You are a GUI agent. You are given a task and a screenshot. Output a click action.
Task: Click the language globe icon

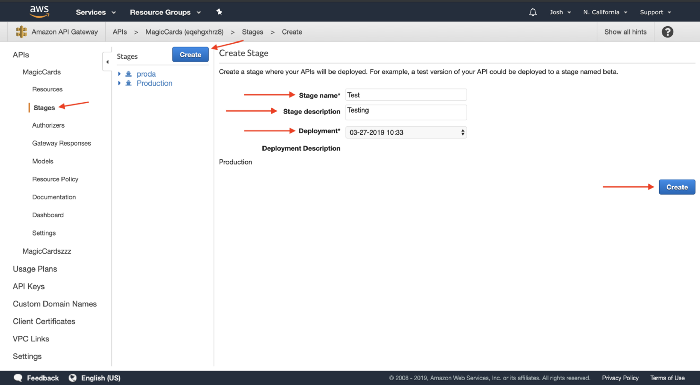72,378
